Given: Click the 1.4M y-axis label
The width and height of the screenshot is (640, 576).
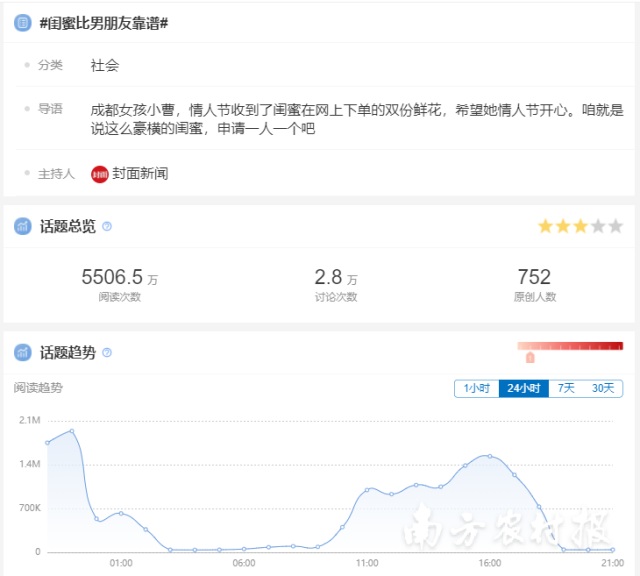Looking at the screenshot, I should pyautogui.click(x=30, y=464).
